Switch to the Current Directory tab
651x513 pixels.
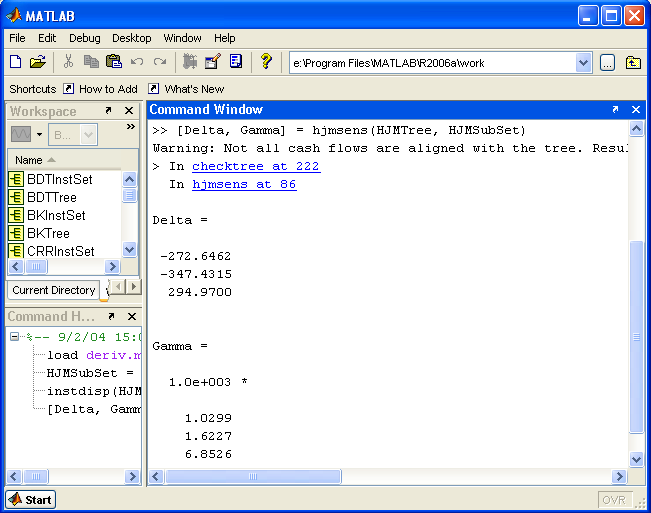coord(54,290)
